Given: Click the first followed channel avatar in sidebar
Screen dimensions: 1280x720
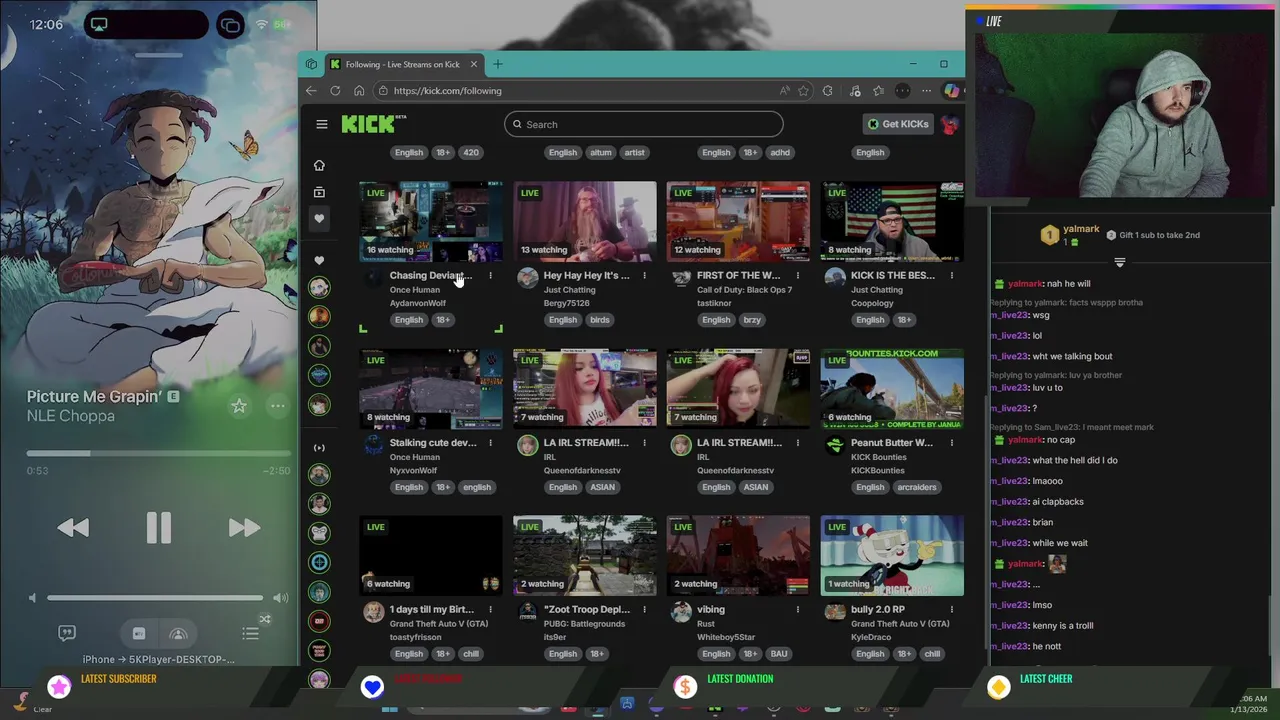Looking at the screenshot, I should [319, 288].
